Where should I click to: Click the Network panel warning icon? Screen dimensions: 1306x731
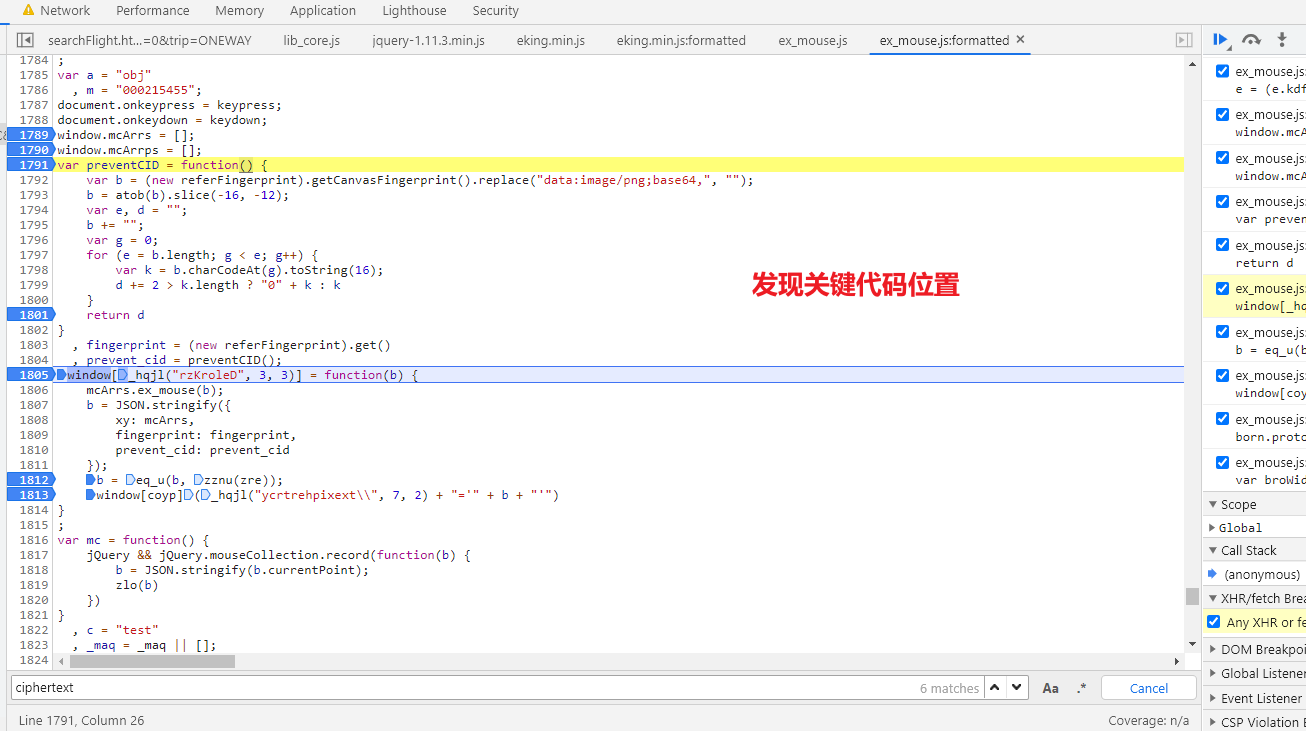pyautogui.click(x=28, y=10)
